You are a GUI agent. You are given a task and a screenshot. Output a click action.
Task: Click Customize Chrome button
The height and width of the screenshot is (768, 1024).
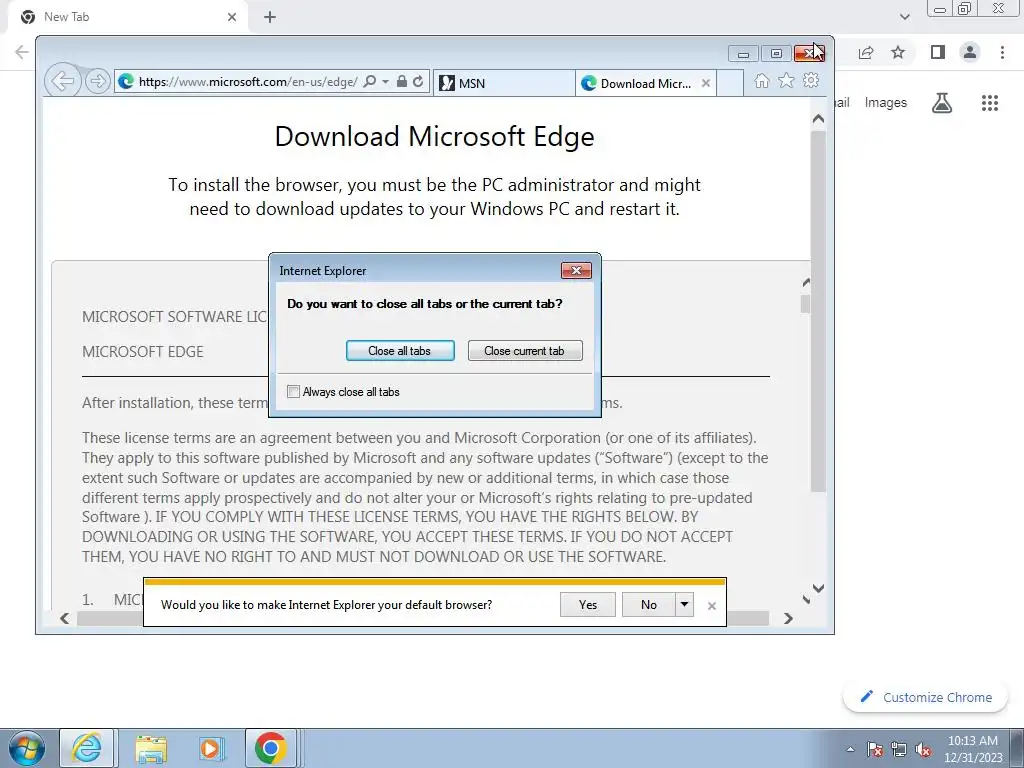point(926,697)
